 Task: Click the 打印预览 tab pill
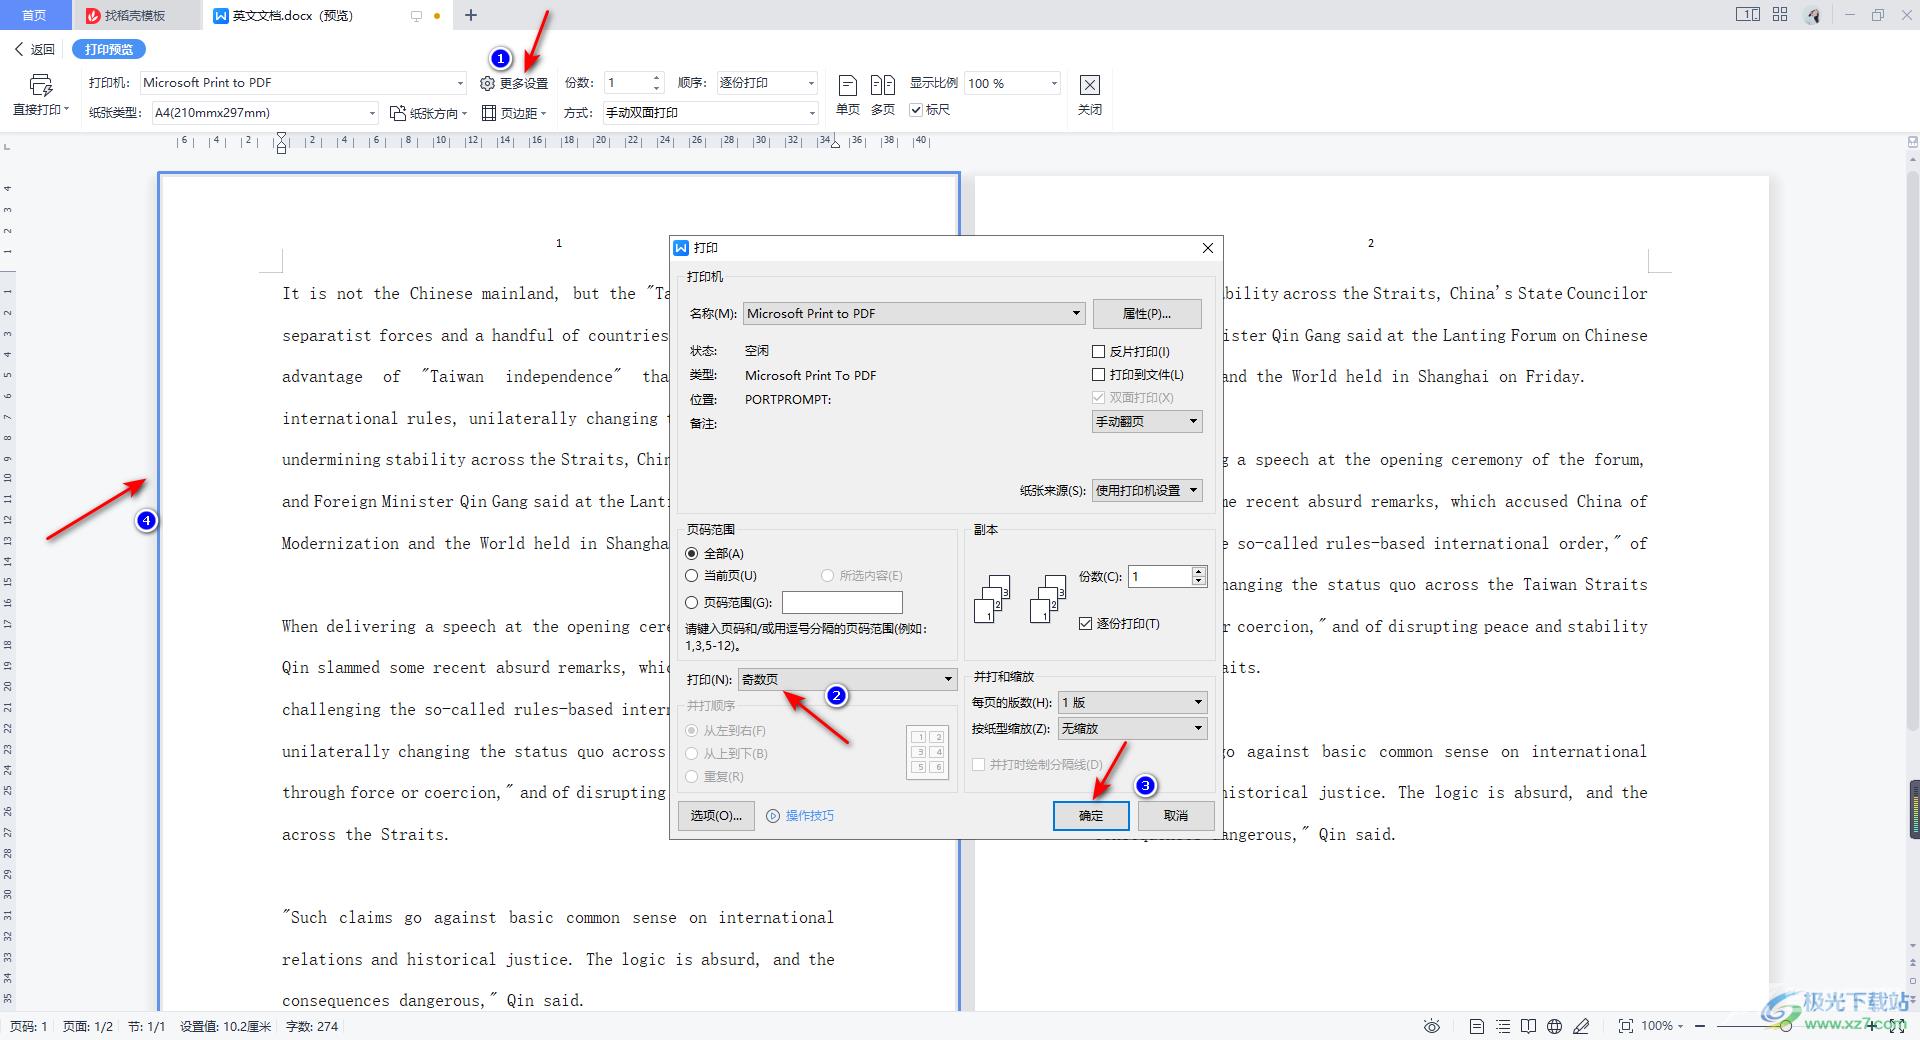pos(109,49)
